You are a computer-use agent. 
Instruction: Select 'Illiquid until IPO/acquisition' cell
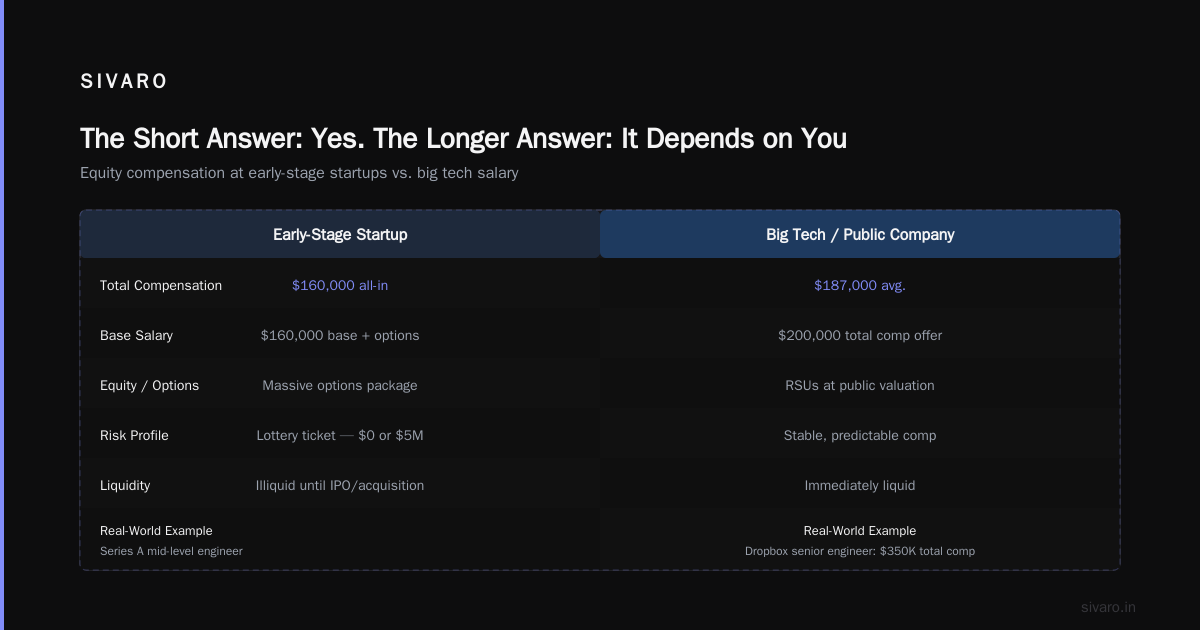coord(340,485)
